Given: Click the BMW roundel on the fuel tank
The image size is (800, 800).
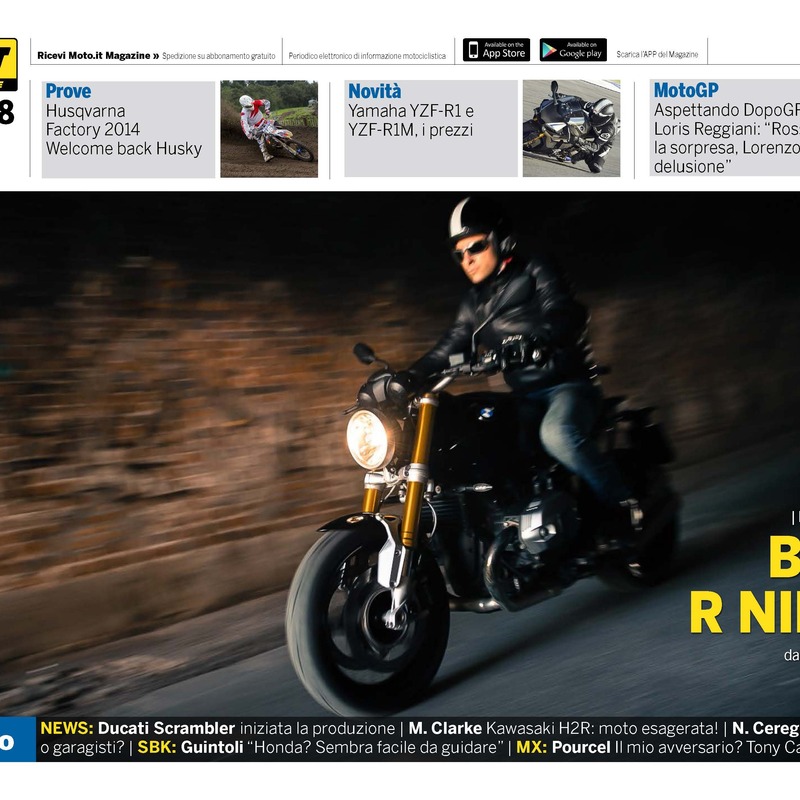Looking at the screenshot, I should click(x=485, y=412).
